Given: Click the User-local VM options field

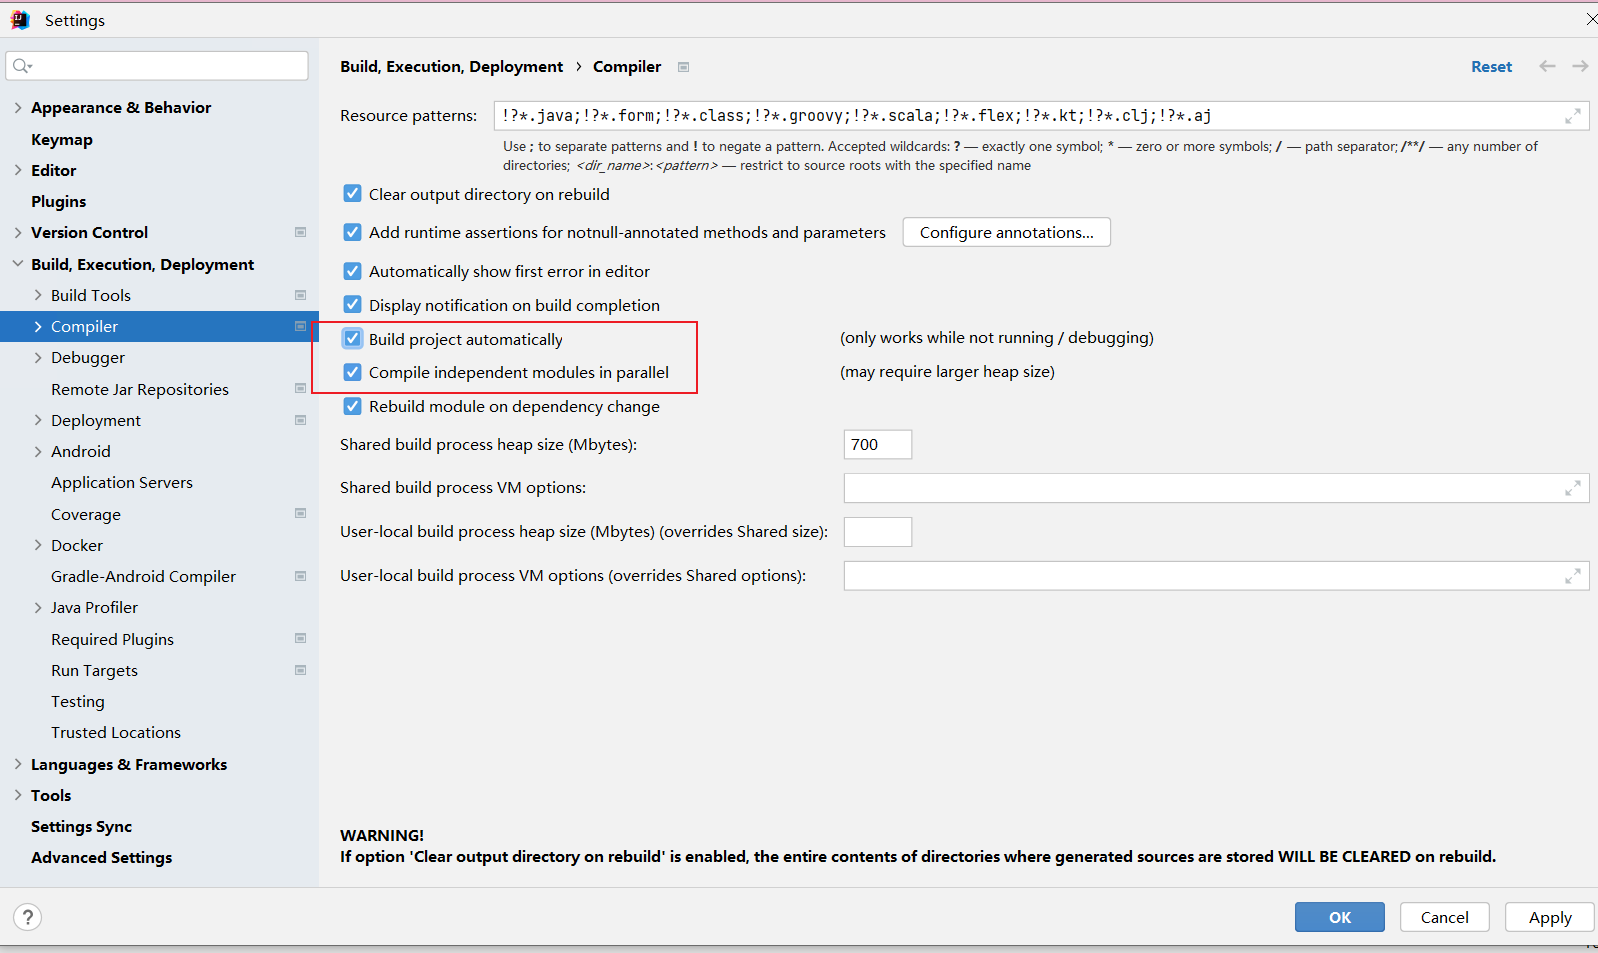Looking at the screenshot, I should coord(1216,576).
